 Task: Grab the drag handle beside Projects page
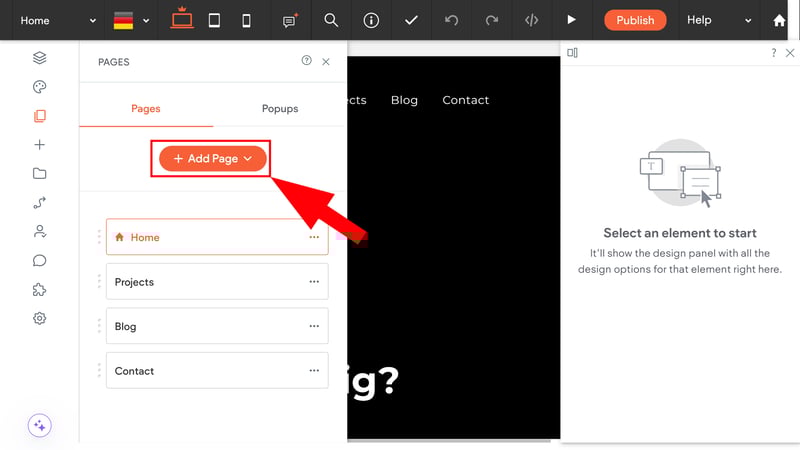click(99, 281)
